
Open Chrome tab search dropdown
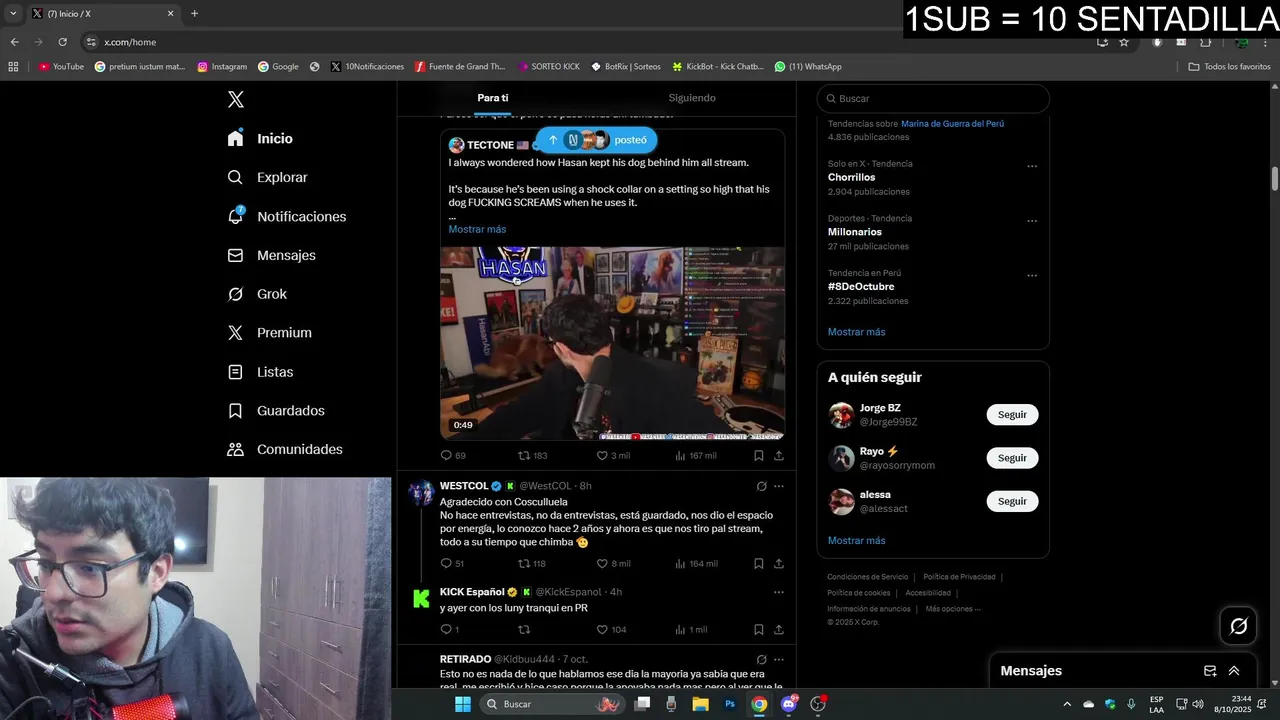coord(13,13)
